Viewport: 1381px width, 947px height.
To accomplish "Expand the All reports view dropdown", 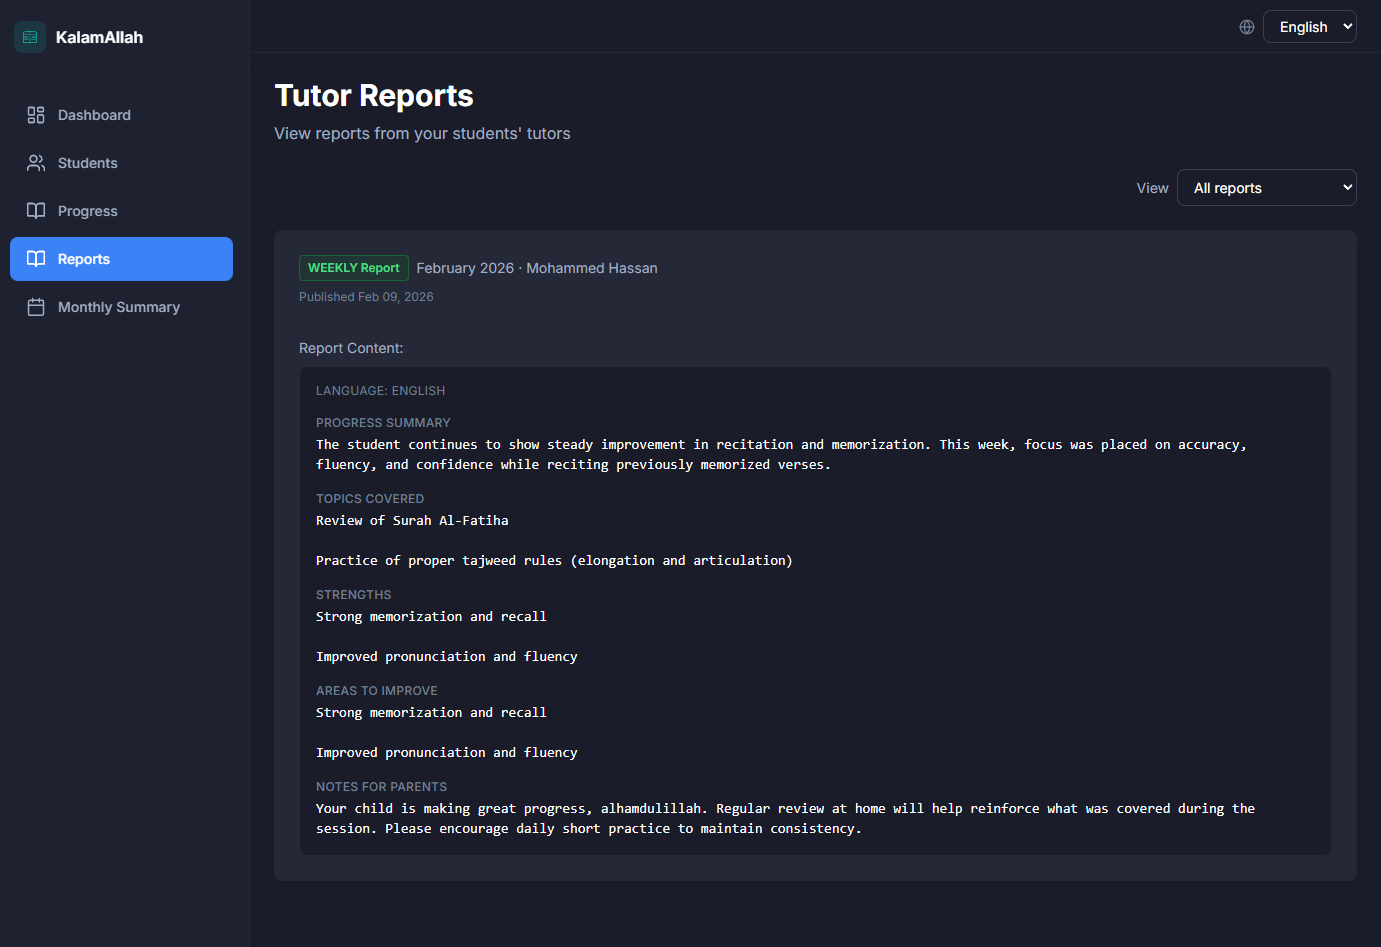I will [x=1266, y=188].
